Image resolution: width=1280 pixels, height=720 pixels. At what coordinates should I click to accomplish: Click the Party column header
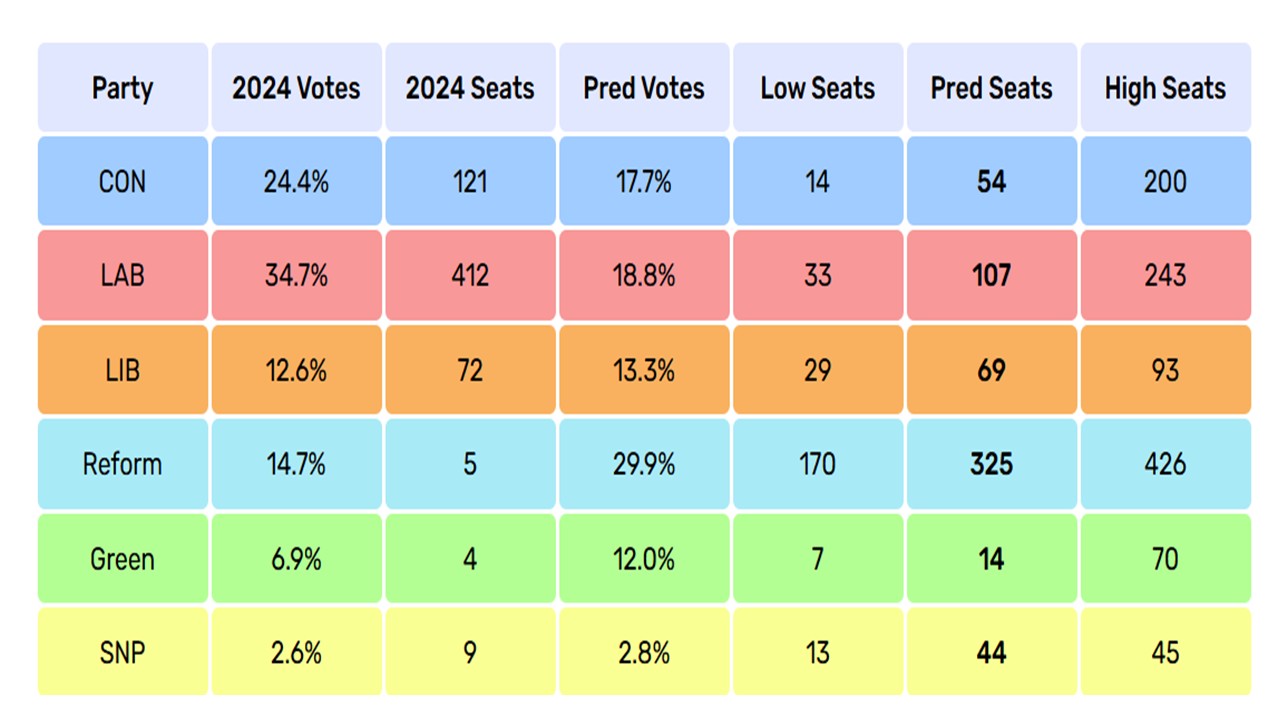click(x=122, y=88)
